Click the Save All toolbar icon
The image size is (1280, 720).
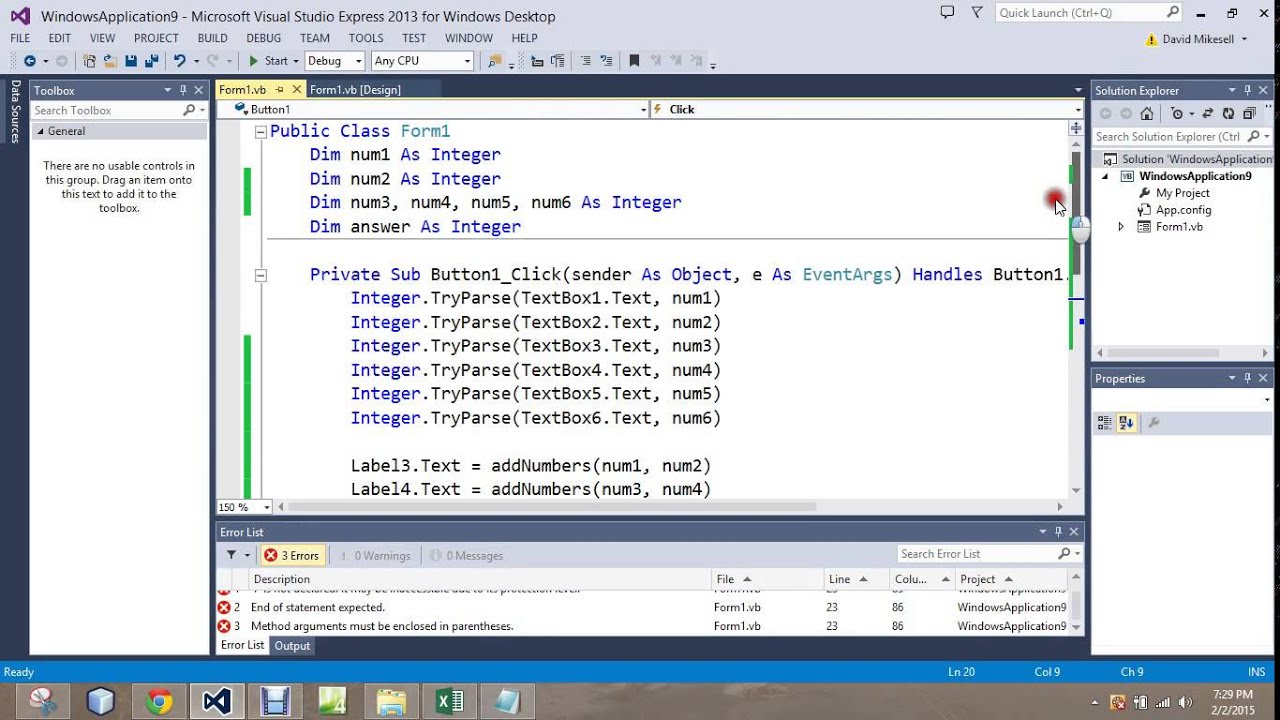click(x=151, y=61)
